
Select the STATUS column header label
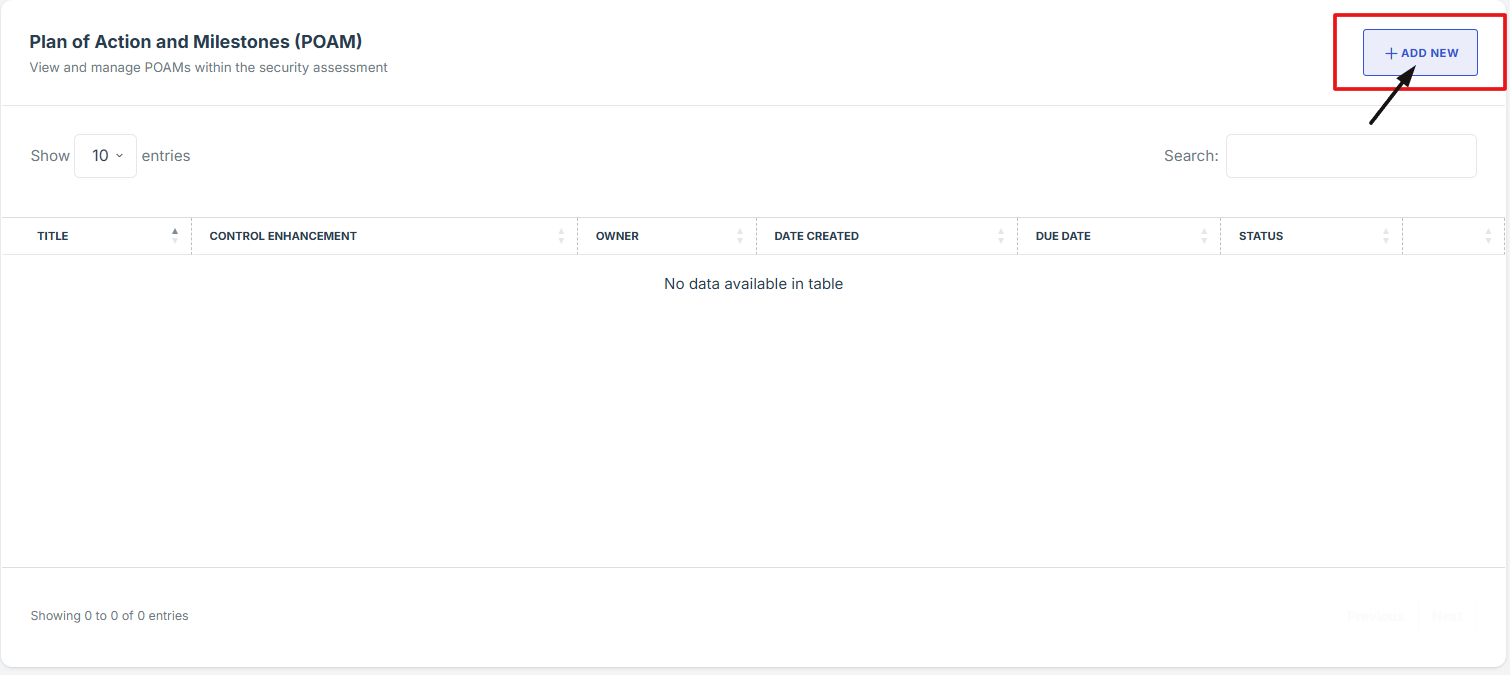[x=1261, y=236]
